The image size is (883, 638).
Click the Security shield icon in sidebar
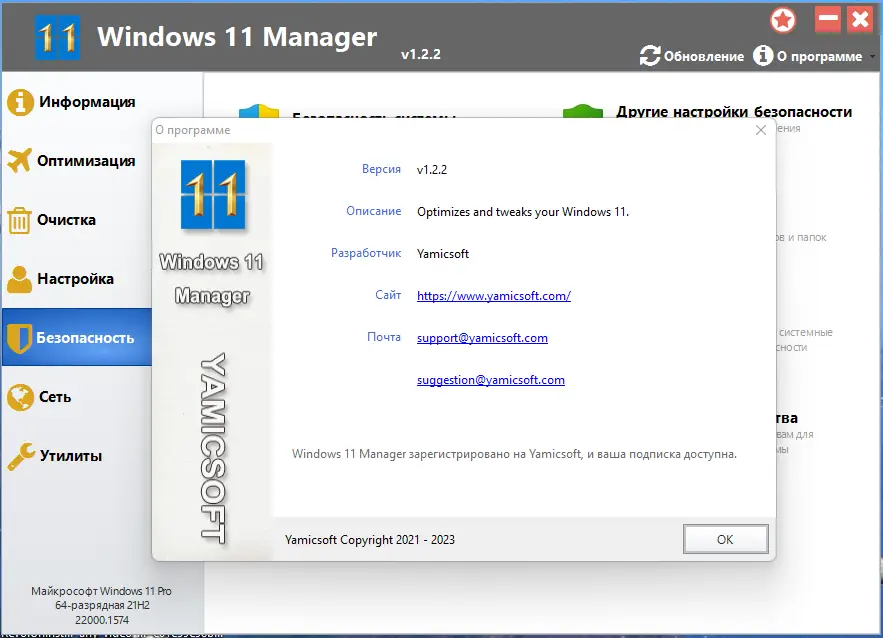(20, 338)
